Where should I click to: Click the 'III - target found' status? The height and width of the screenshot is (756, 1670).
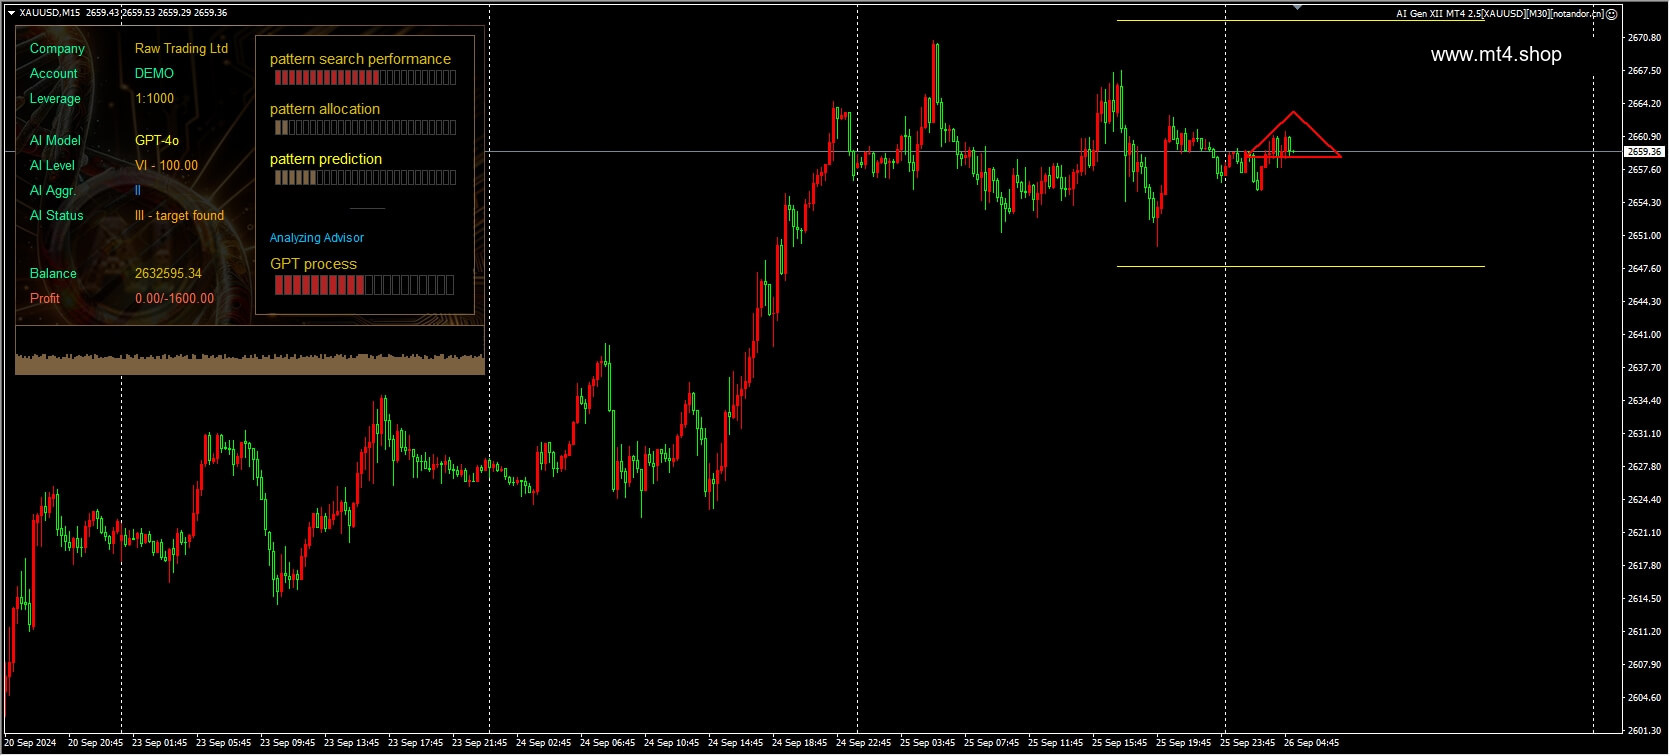(179, 215)
